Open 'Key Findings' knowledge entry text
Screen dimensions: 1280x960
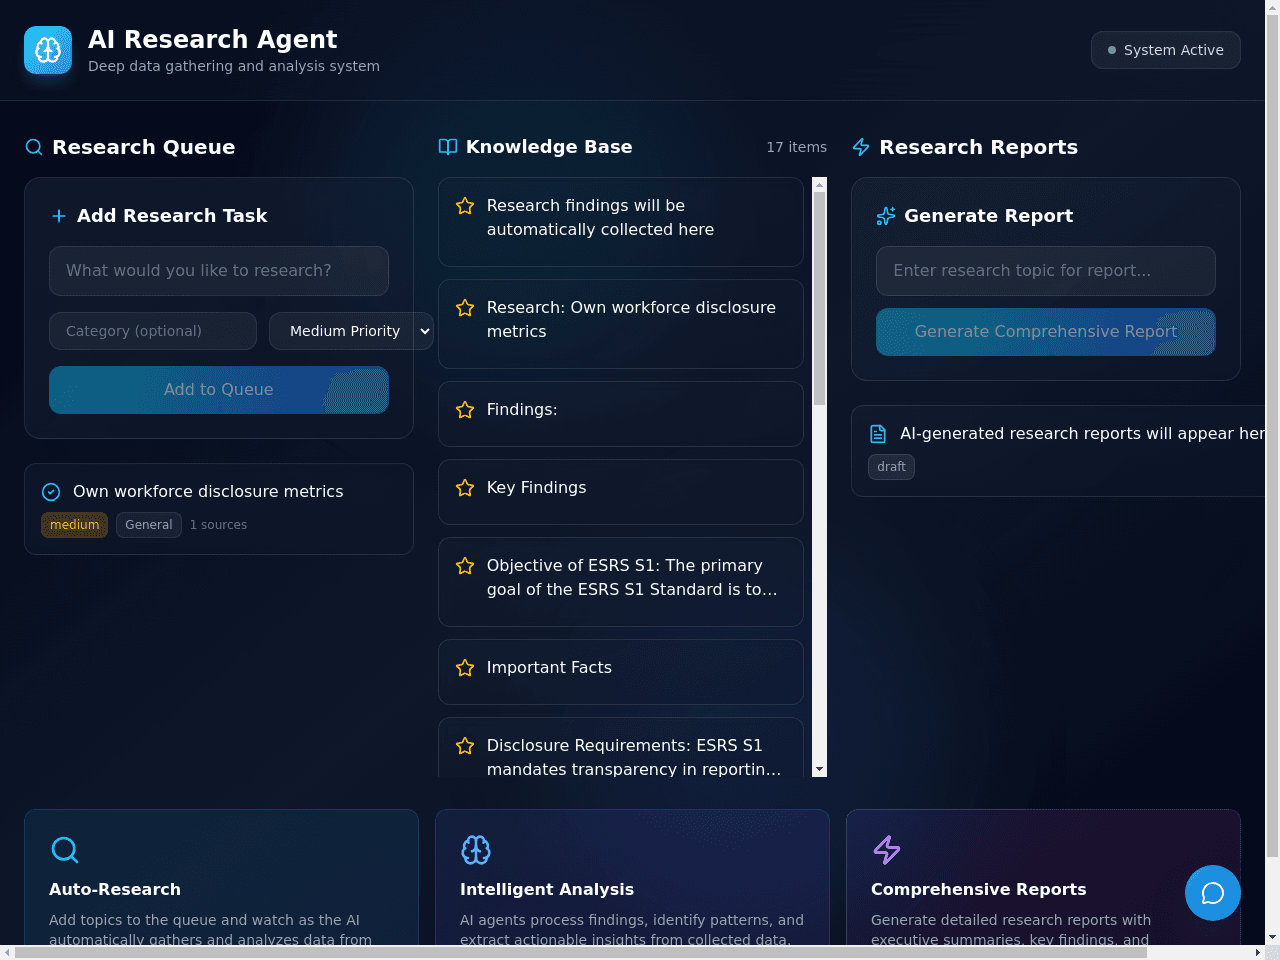point(537,488)
